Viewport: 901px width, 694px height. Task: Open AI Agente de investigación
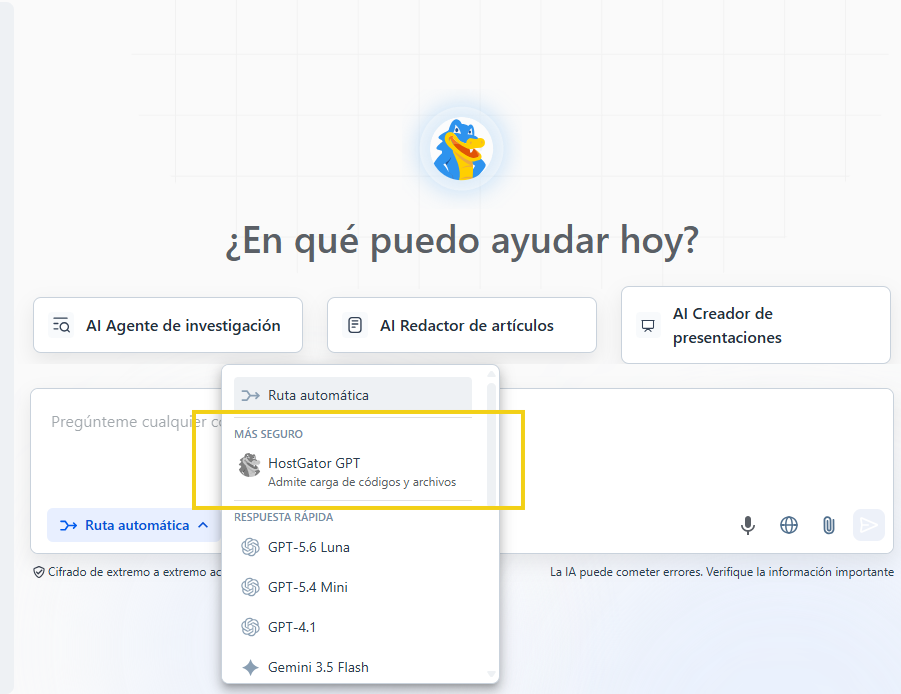point(168,325)
